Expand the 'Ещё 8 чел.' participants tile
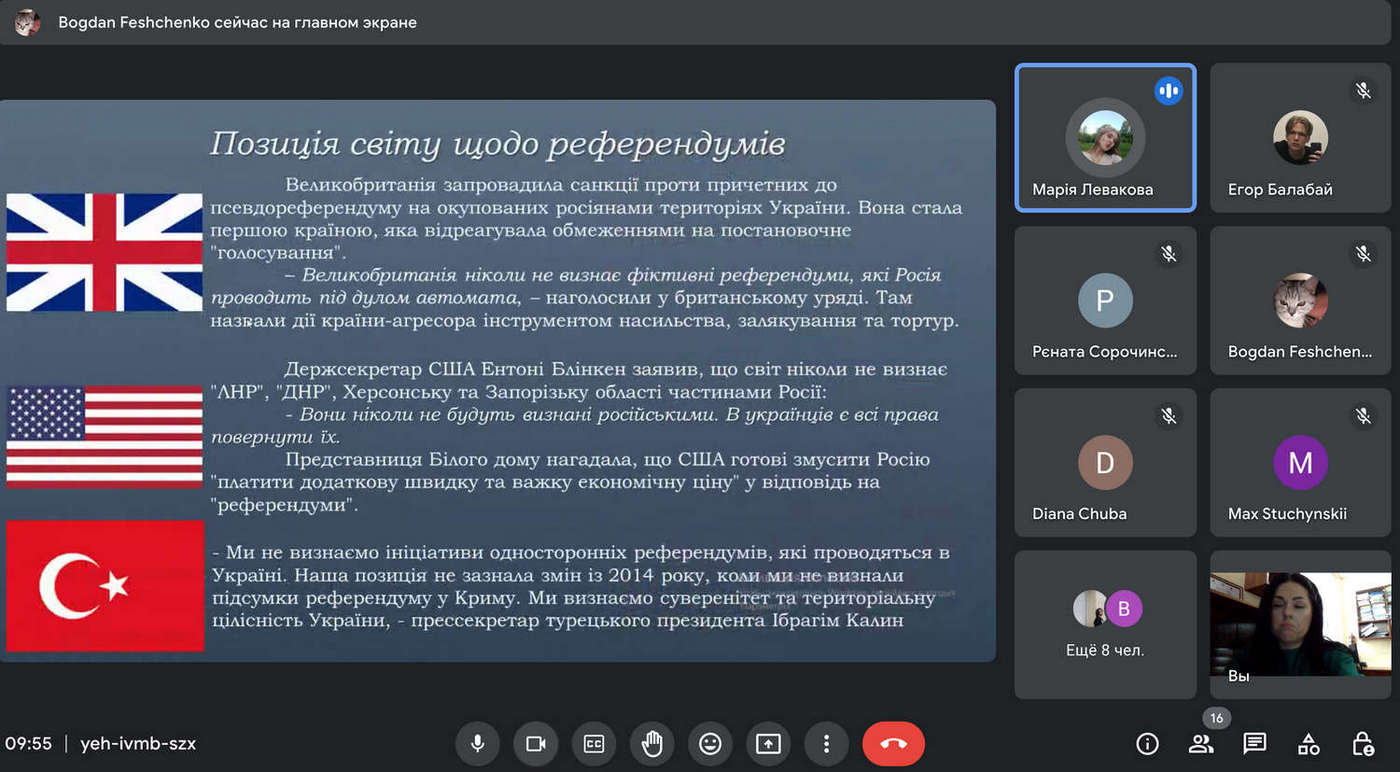This screenshot has height=772, width=1400. [x=1105, y=624]
